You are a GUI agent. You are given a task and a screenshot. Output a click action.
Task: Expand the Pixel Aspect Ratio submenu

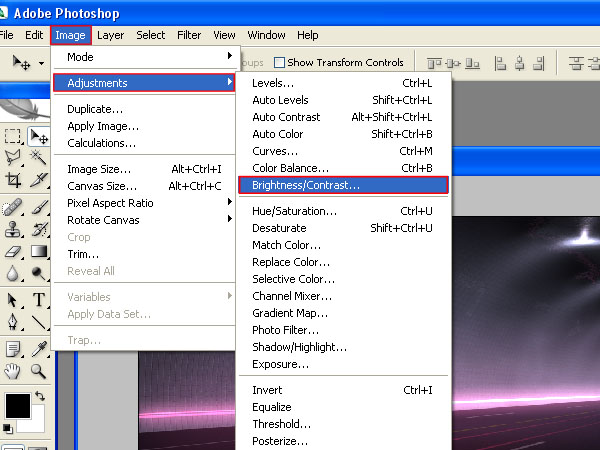click(147, 203)
